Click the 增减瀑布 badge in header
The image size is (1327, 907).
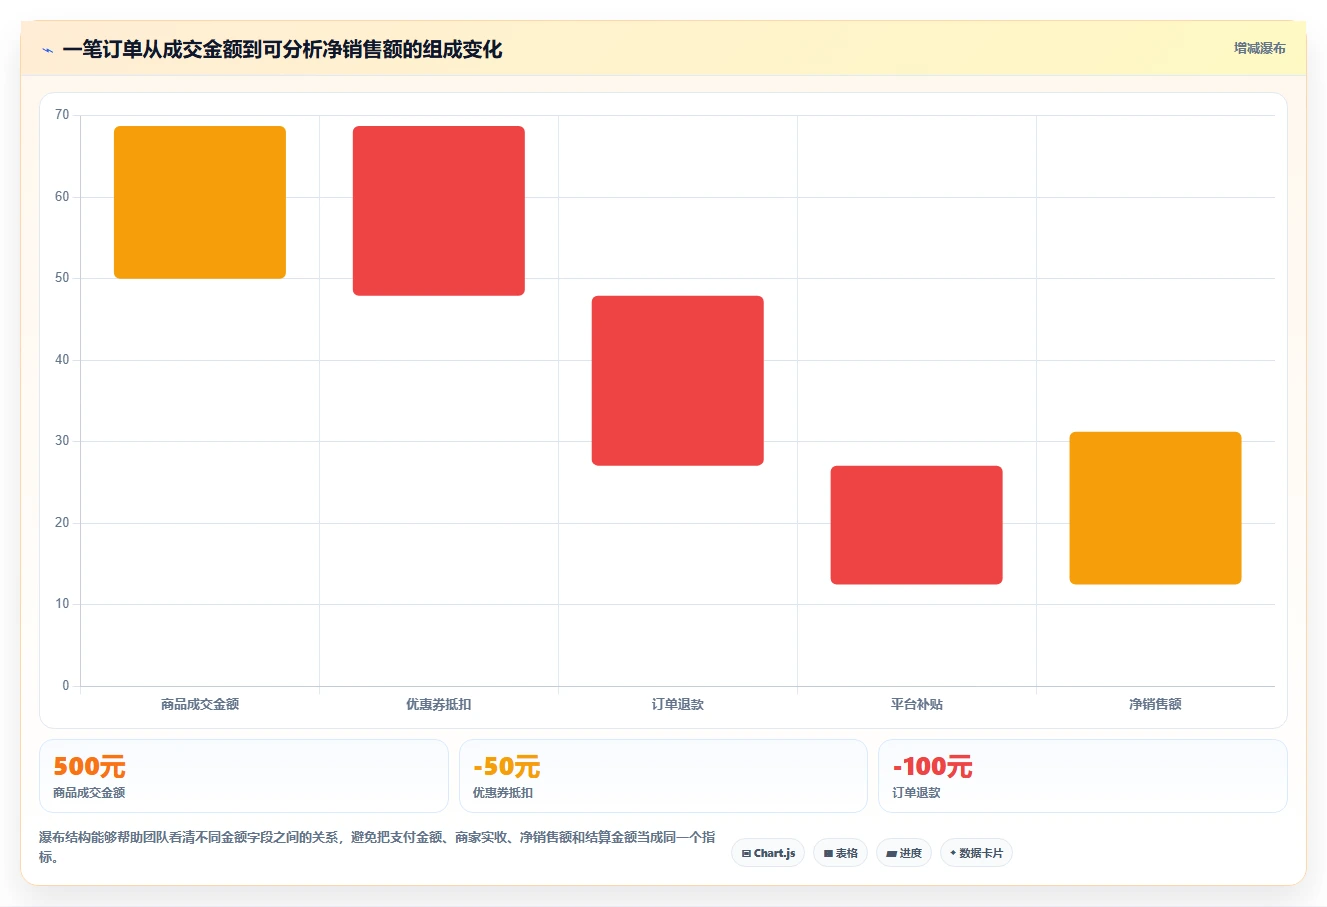1259,48
